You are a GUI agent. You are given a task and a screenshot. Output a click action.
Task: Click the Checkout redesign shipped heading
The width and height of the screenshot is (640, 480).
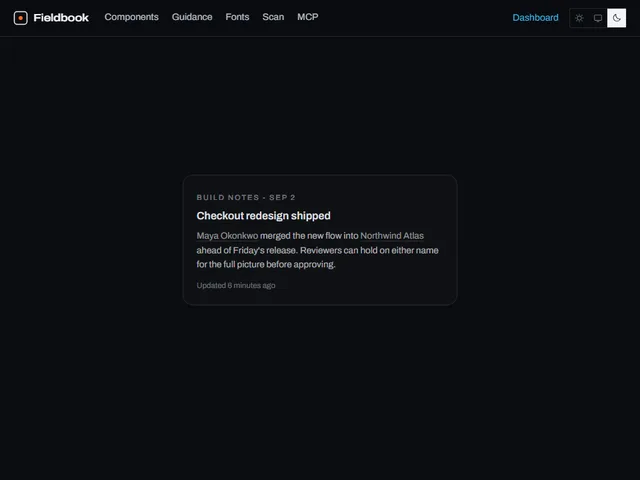263,216
